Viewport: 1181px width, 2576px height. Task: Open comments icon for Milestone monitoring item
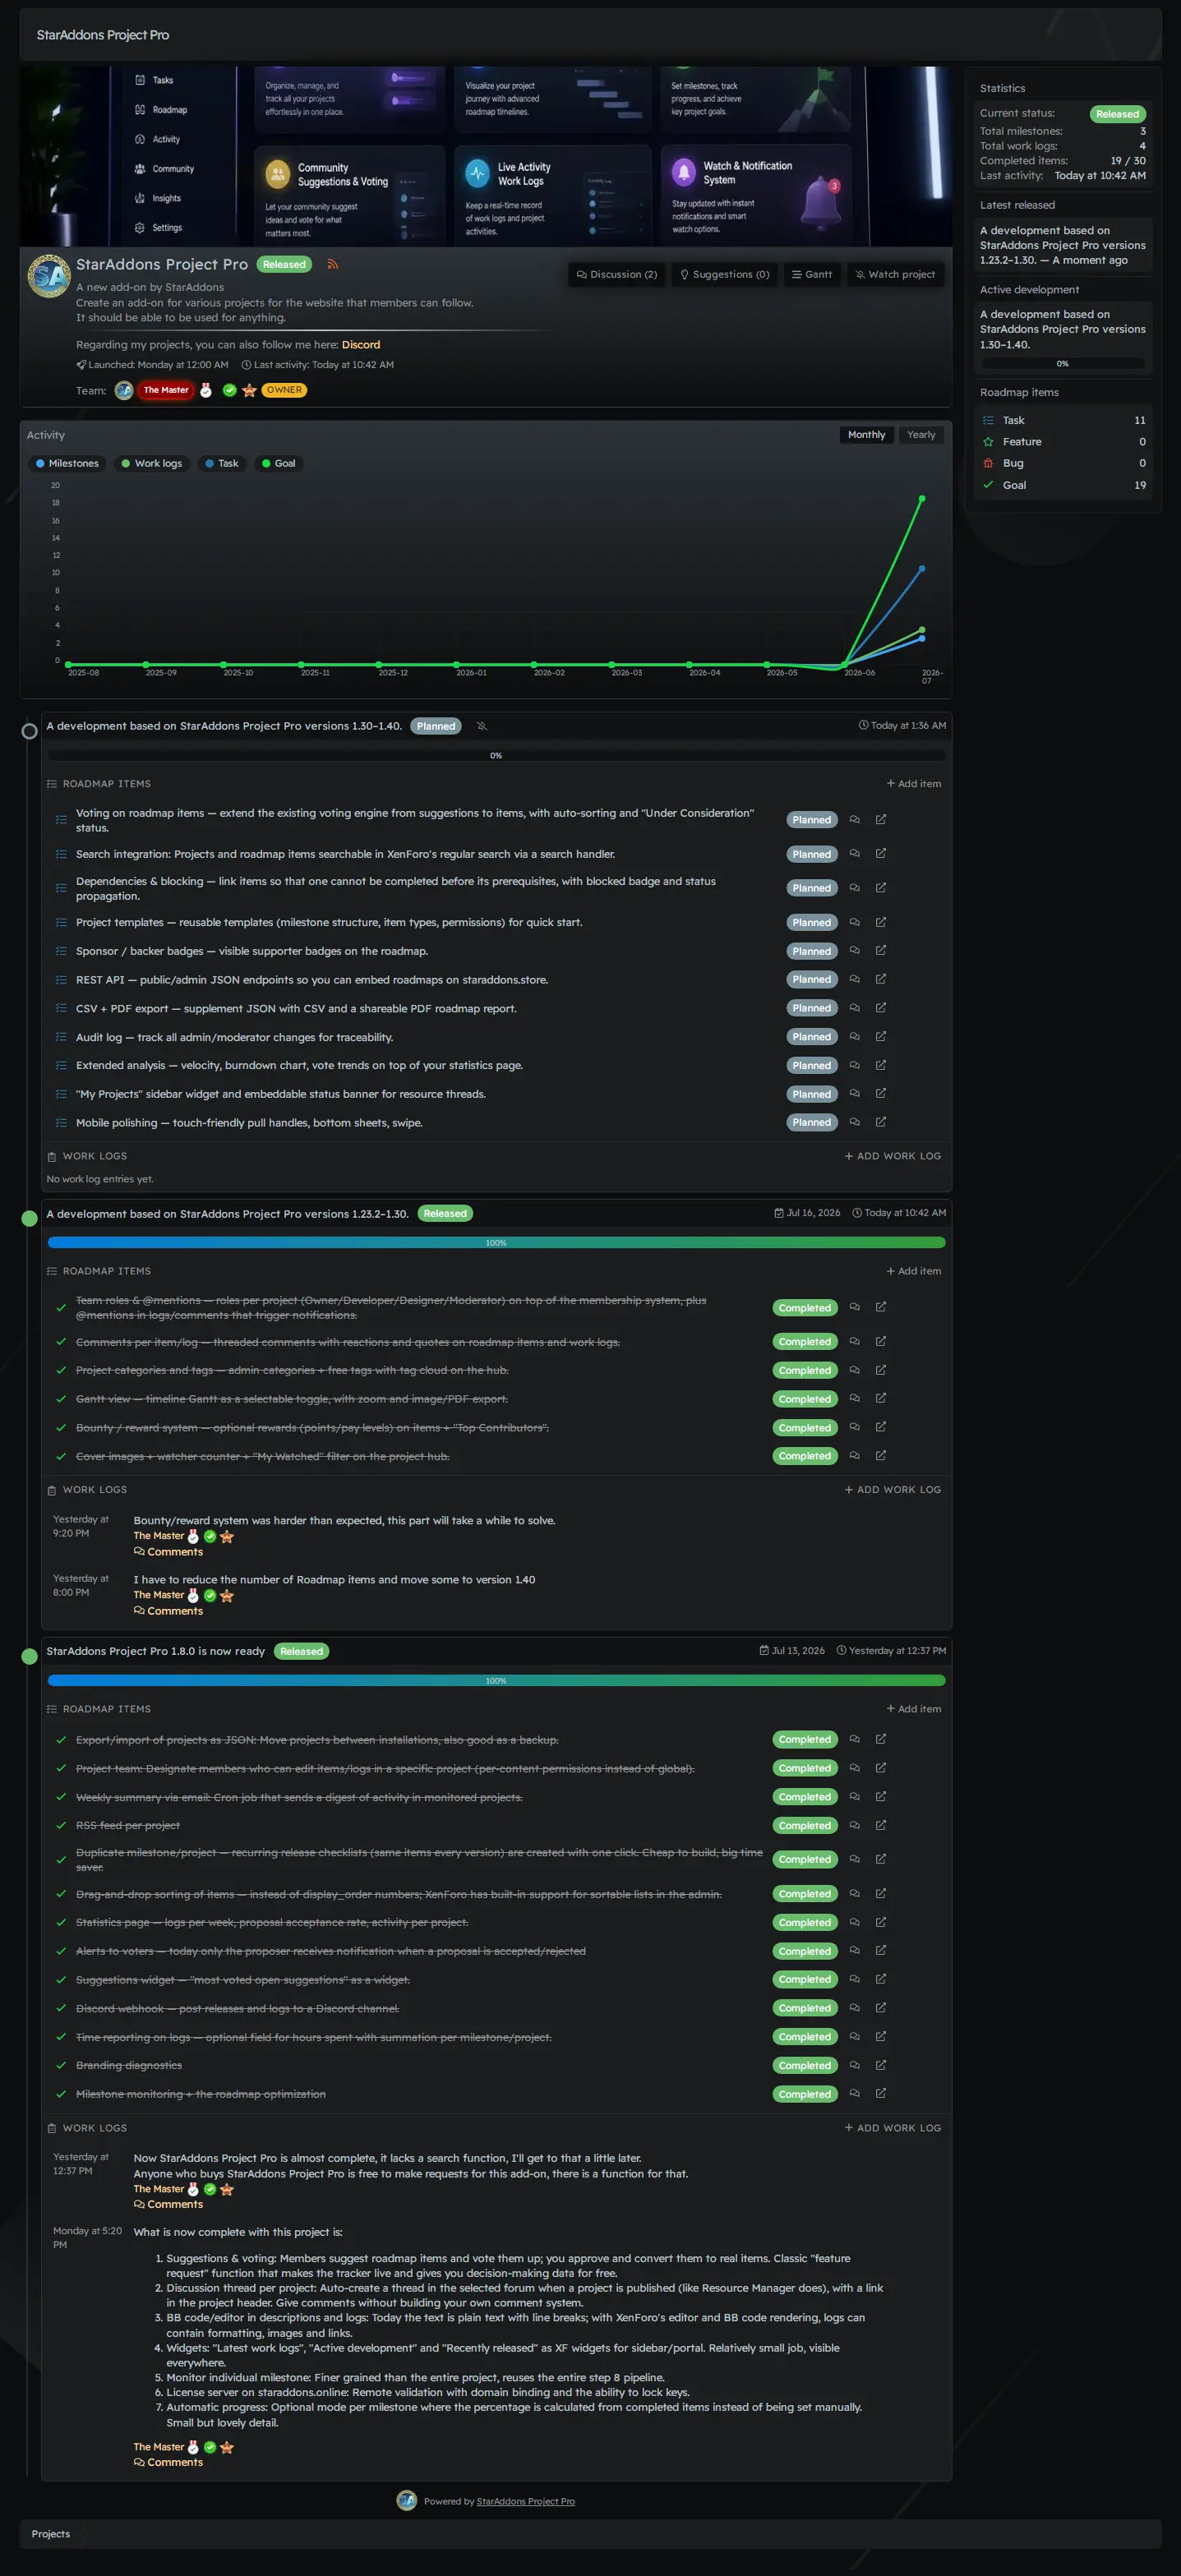[x=854, y=2093]
